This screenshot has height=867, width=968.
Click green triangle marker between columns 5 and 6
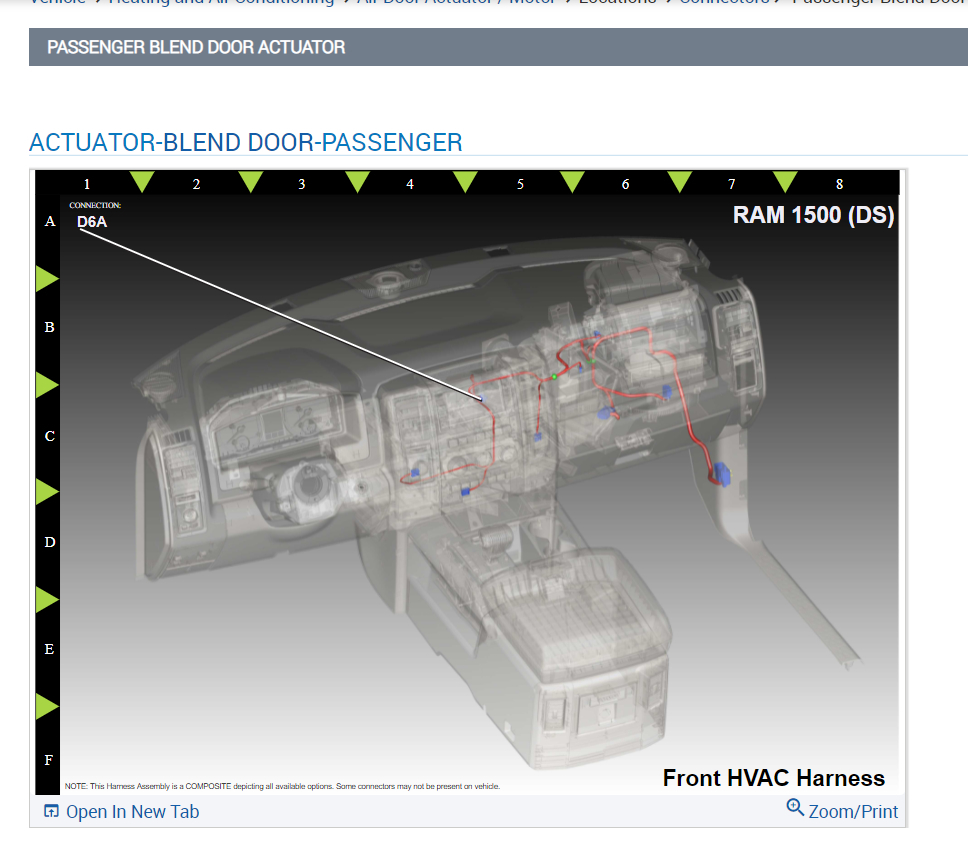(x=572, y=182)
